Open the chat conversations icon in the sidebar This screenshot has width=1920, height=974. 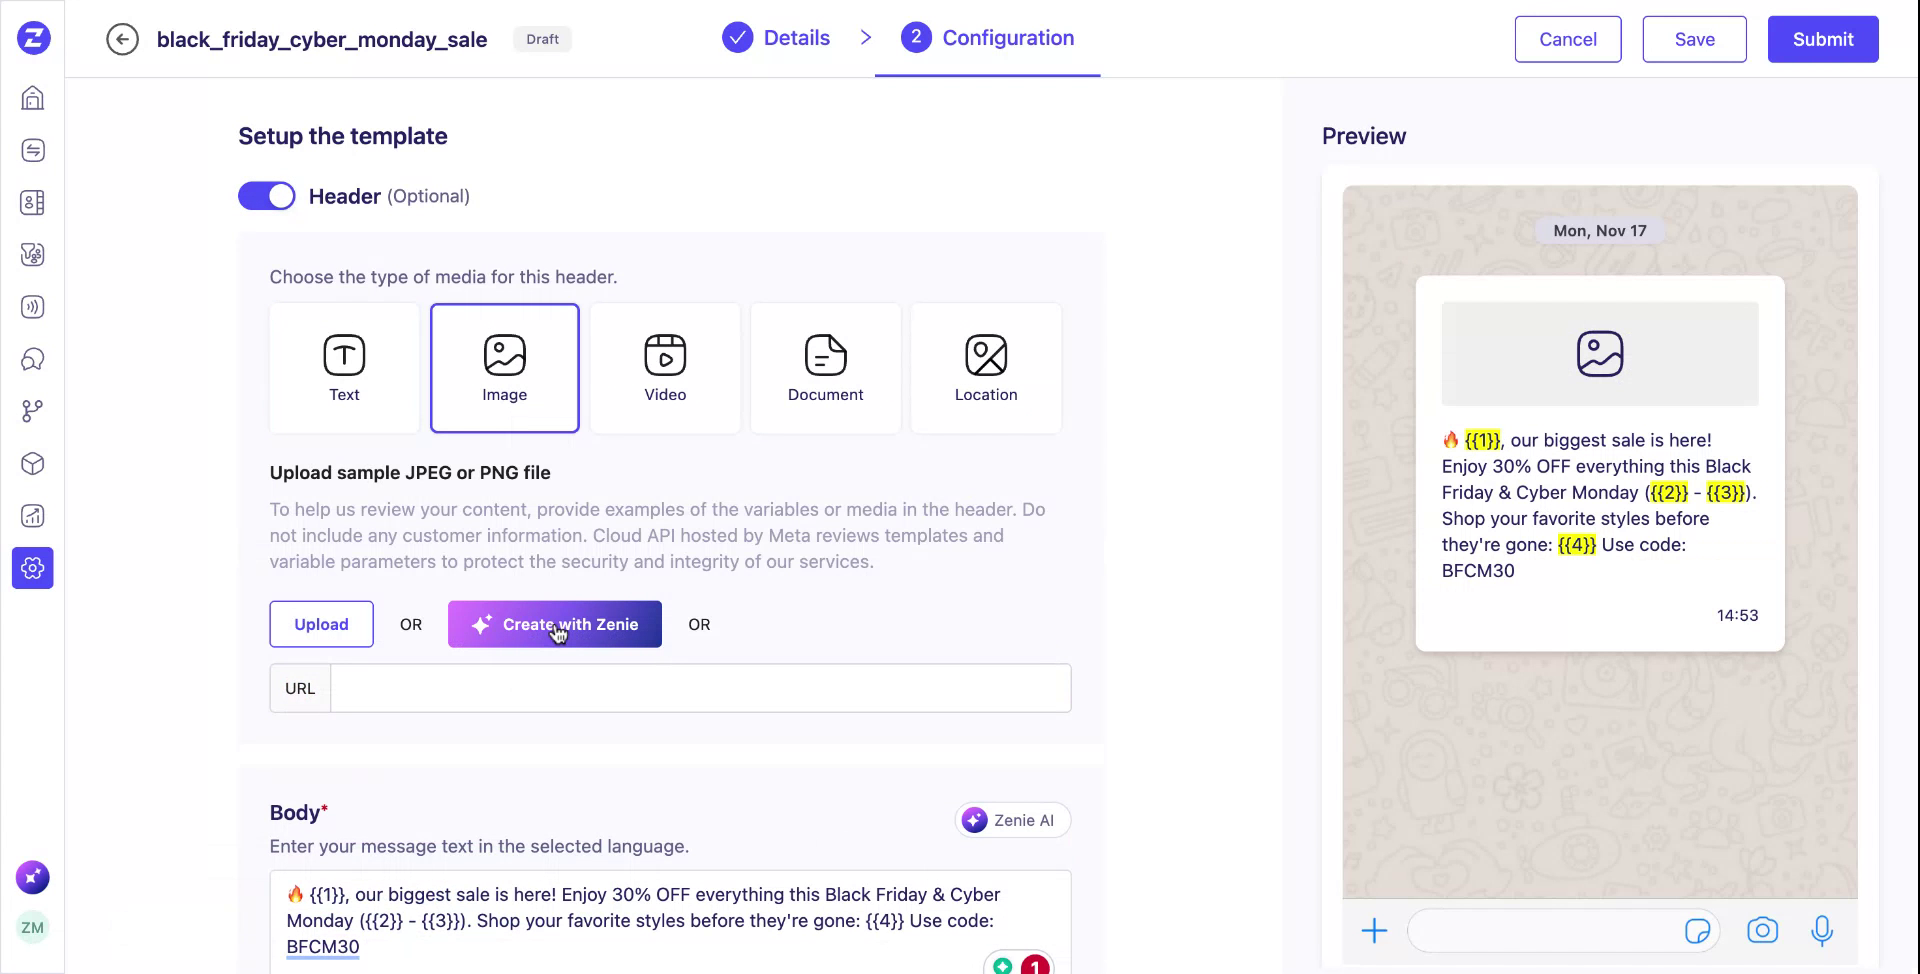(x=32, y=359)
